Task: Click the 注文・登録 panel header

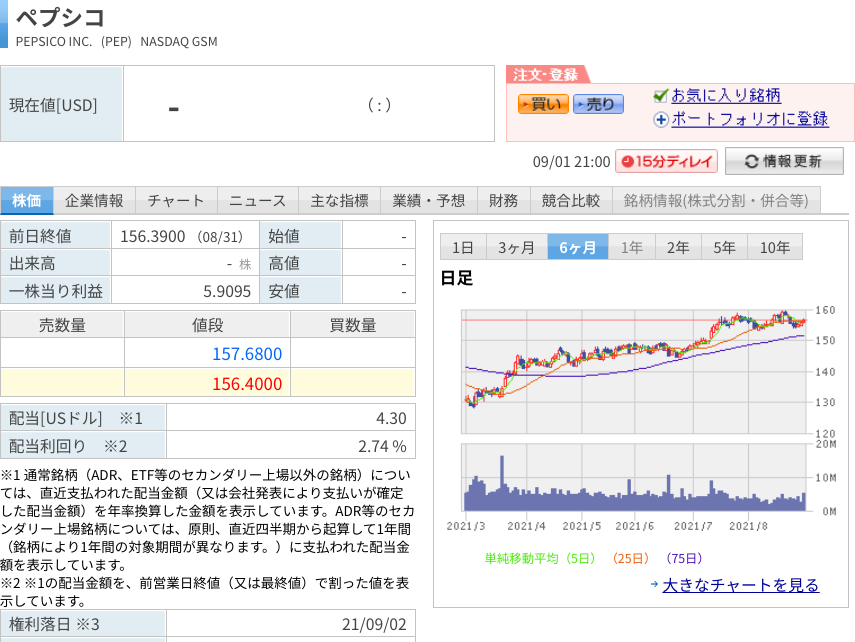Action: 546,75
